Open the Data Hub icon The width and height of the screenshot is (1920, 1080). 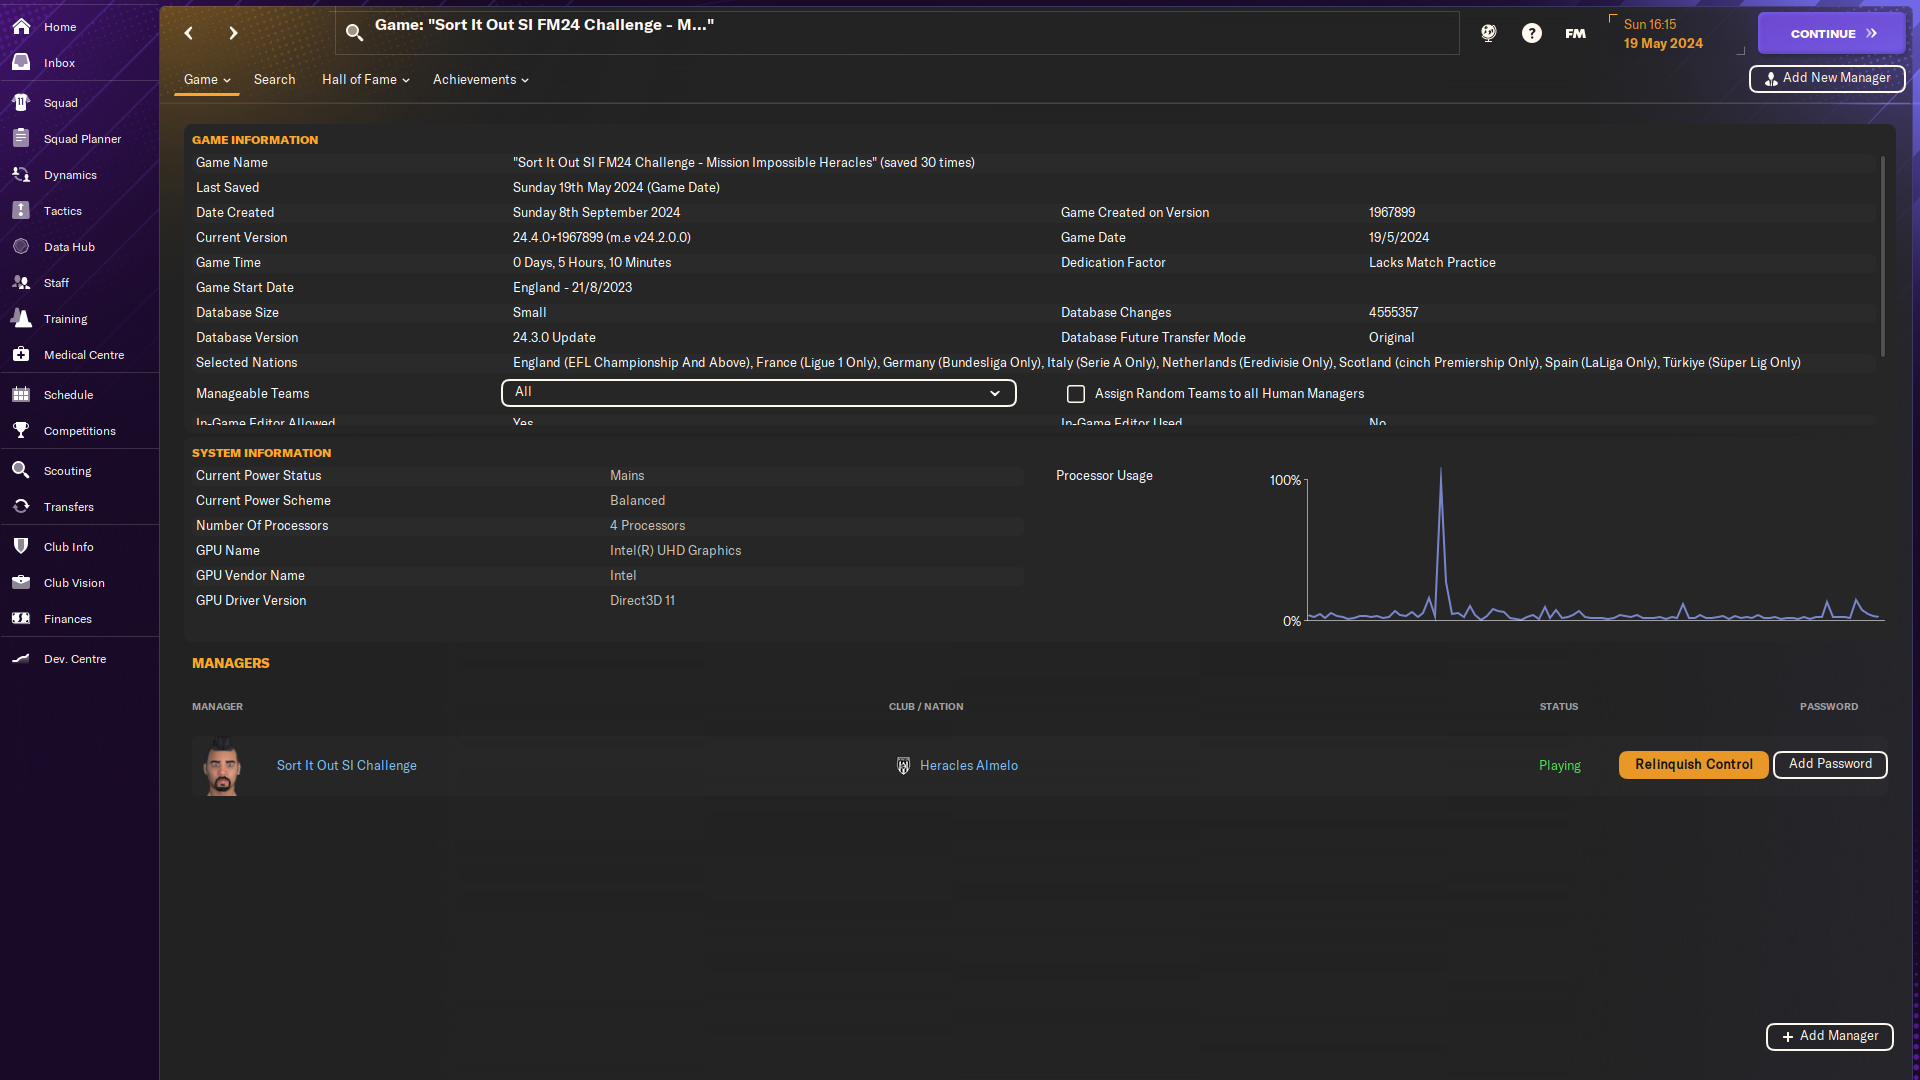[21, 247]
